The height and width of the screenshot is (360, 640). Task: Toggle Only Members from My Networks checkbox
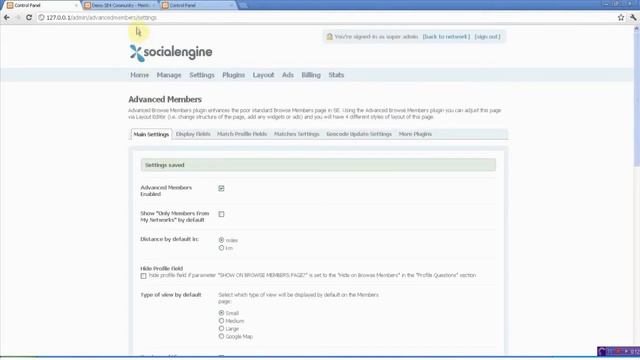(x=221, y=214)
